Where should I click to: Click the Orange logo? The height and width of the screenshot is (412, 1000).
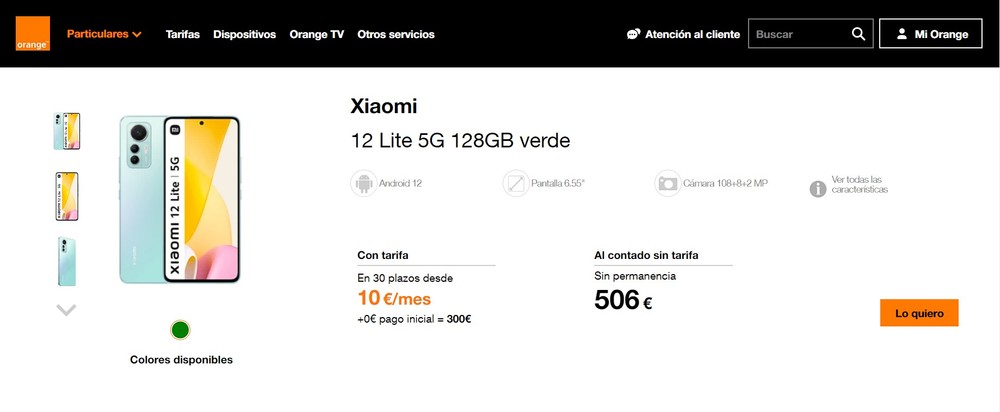[x=32, y=34]
